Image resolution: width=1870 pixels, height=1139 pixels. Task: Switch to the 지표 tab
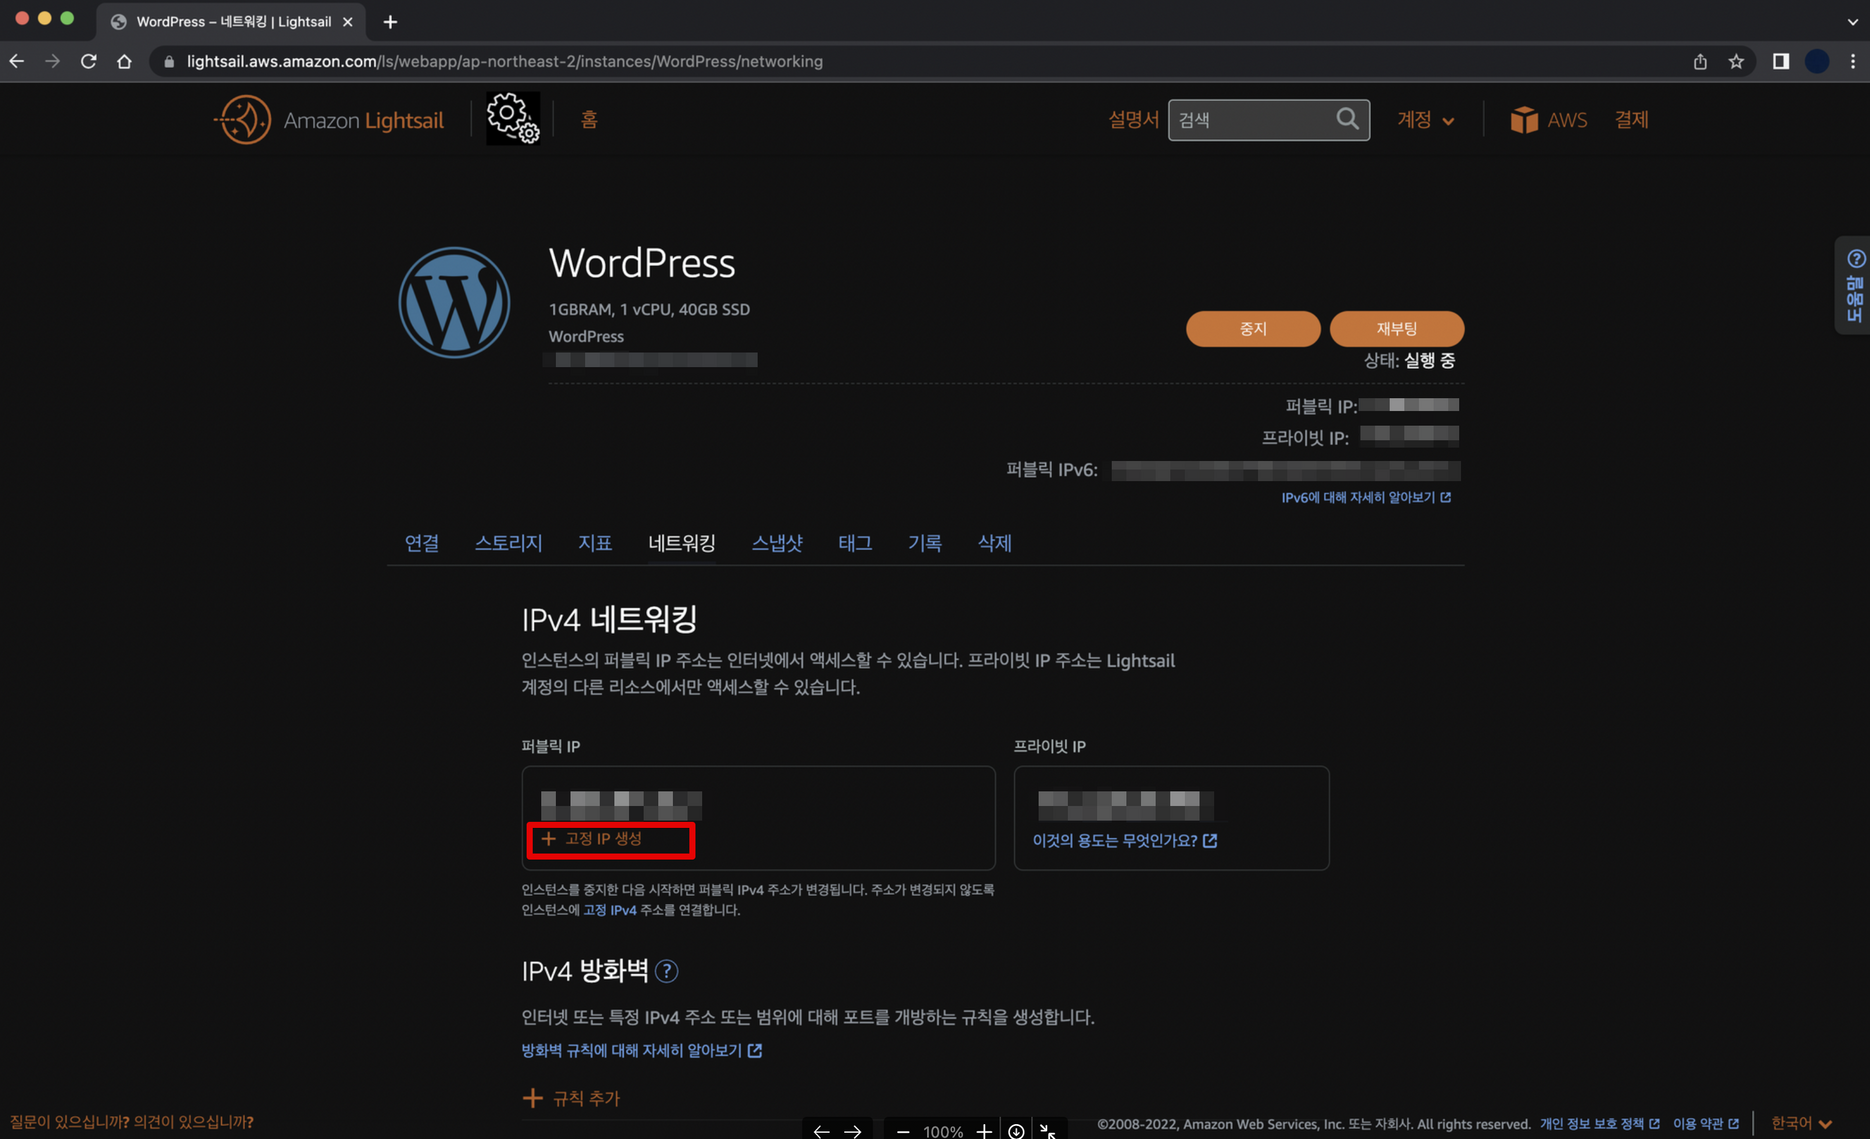595,543
